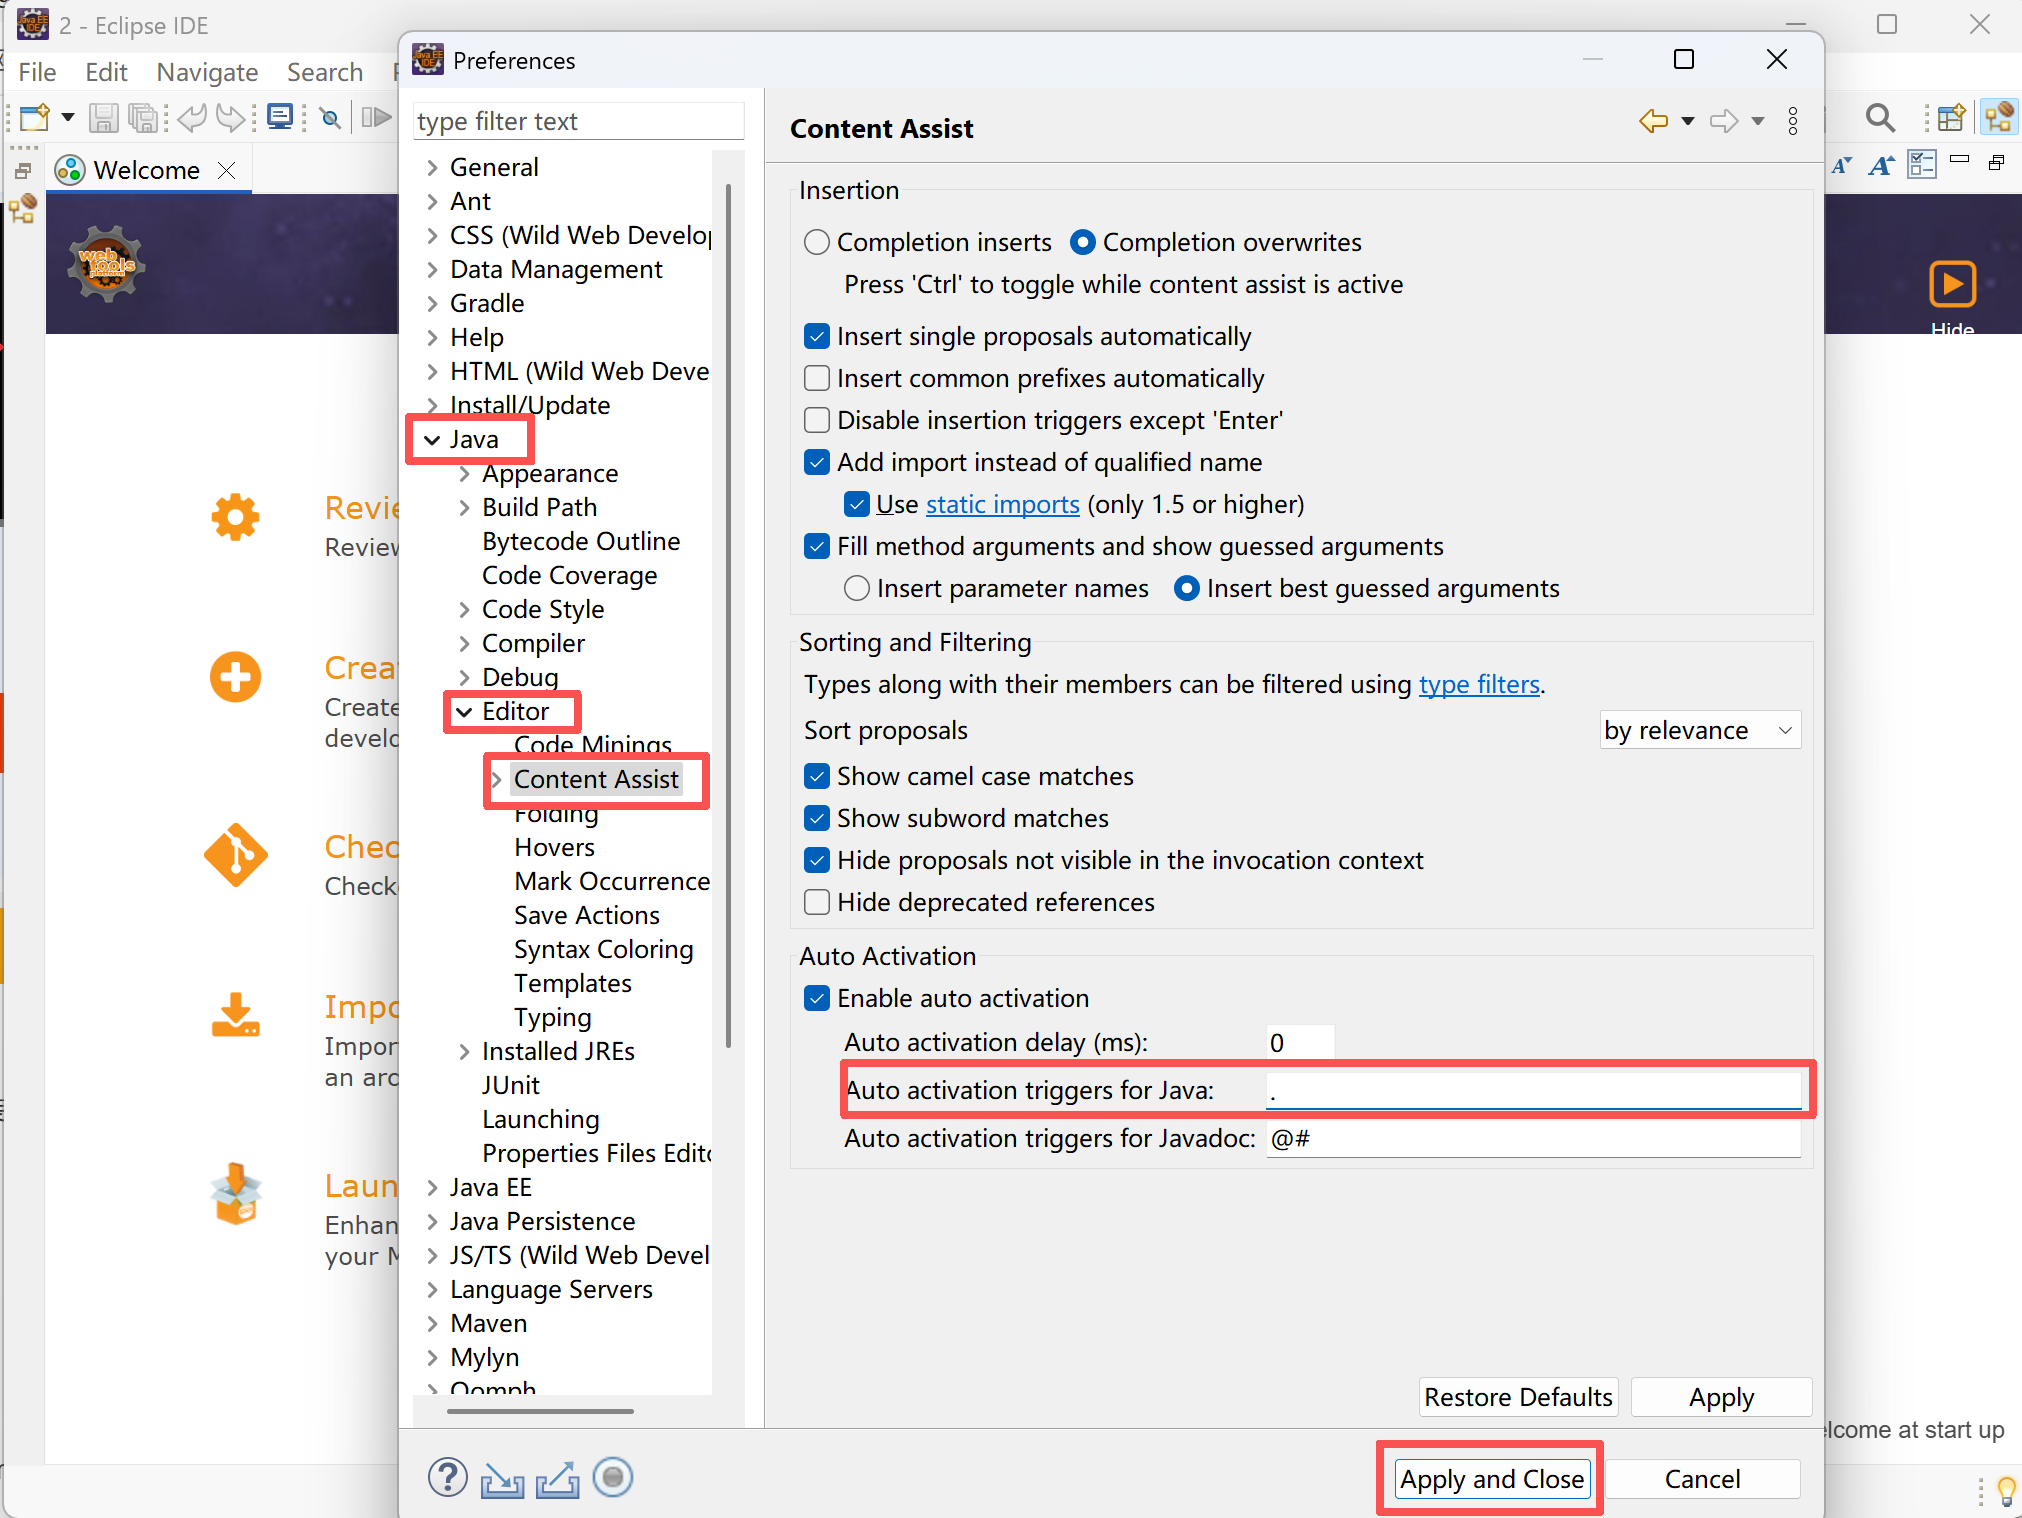Collapse the Java tree node
The width and height of the screenshot is (2022, 1518).
[432, 440]
